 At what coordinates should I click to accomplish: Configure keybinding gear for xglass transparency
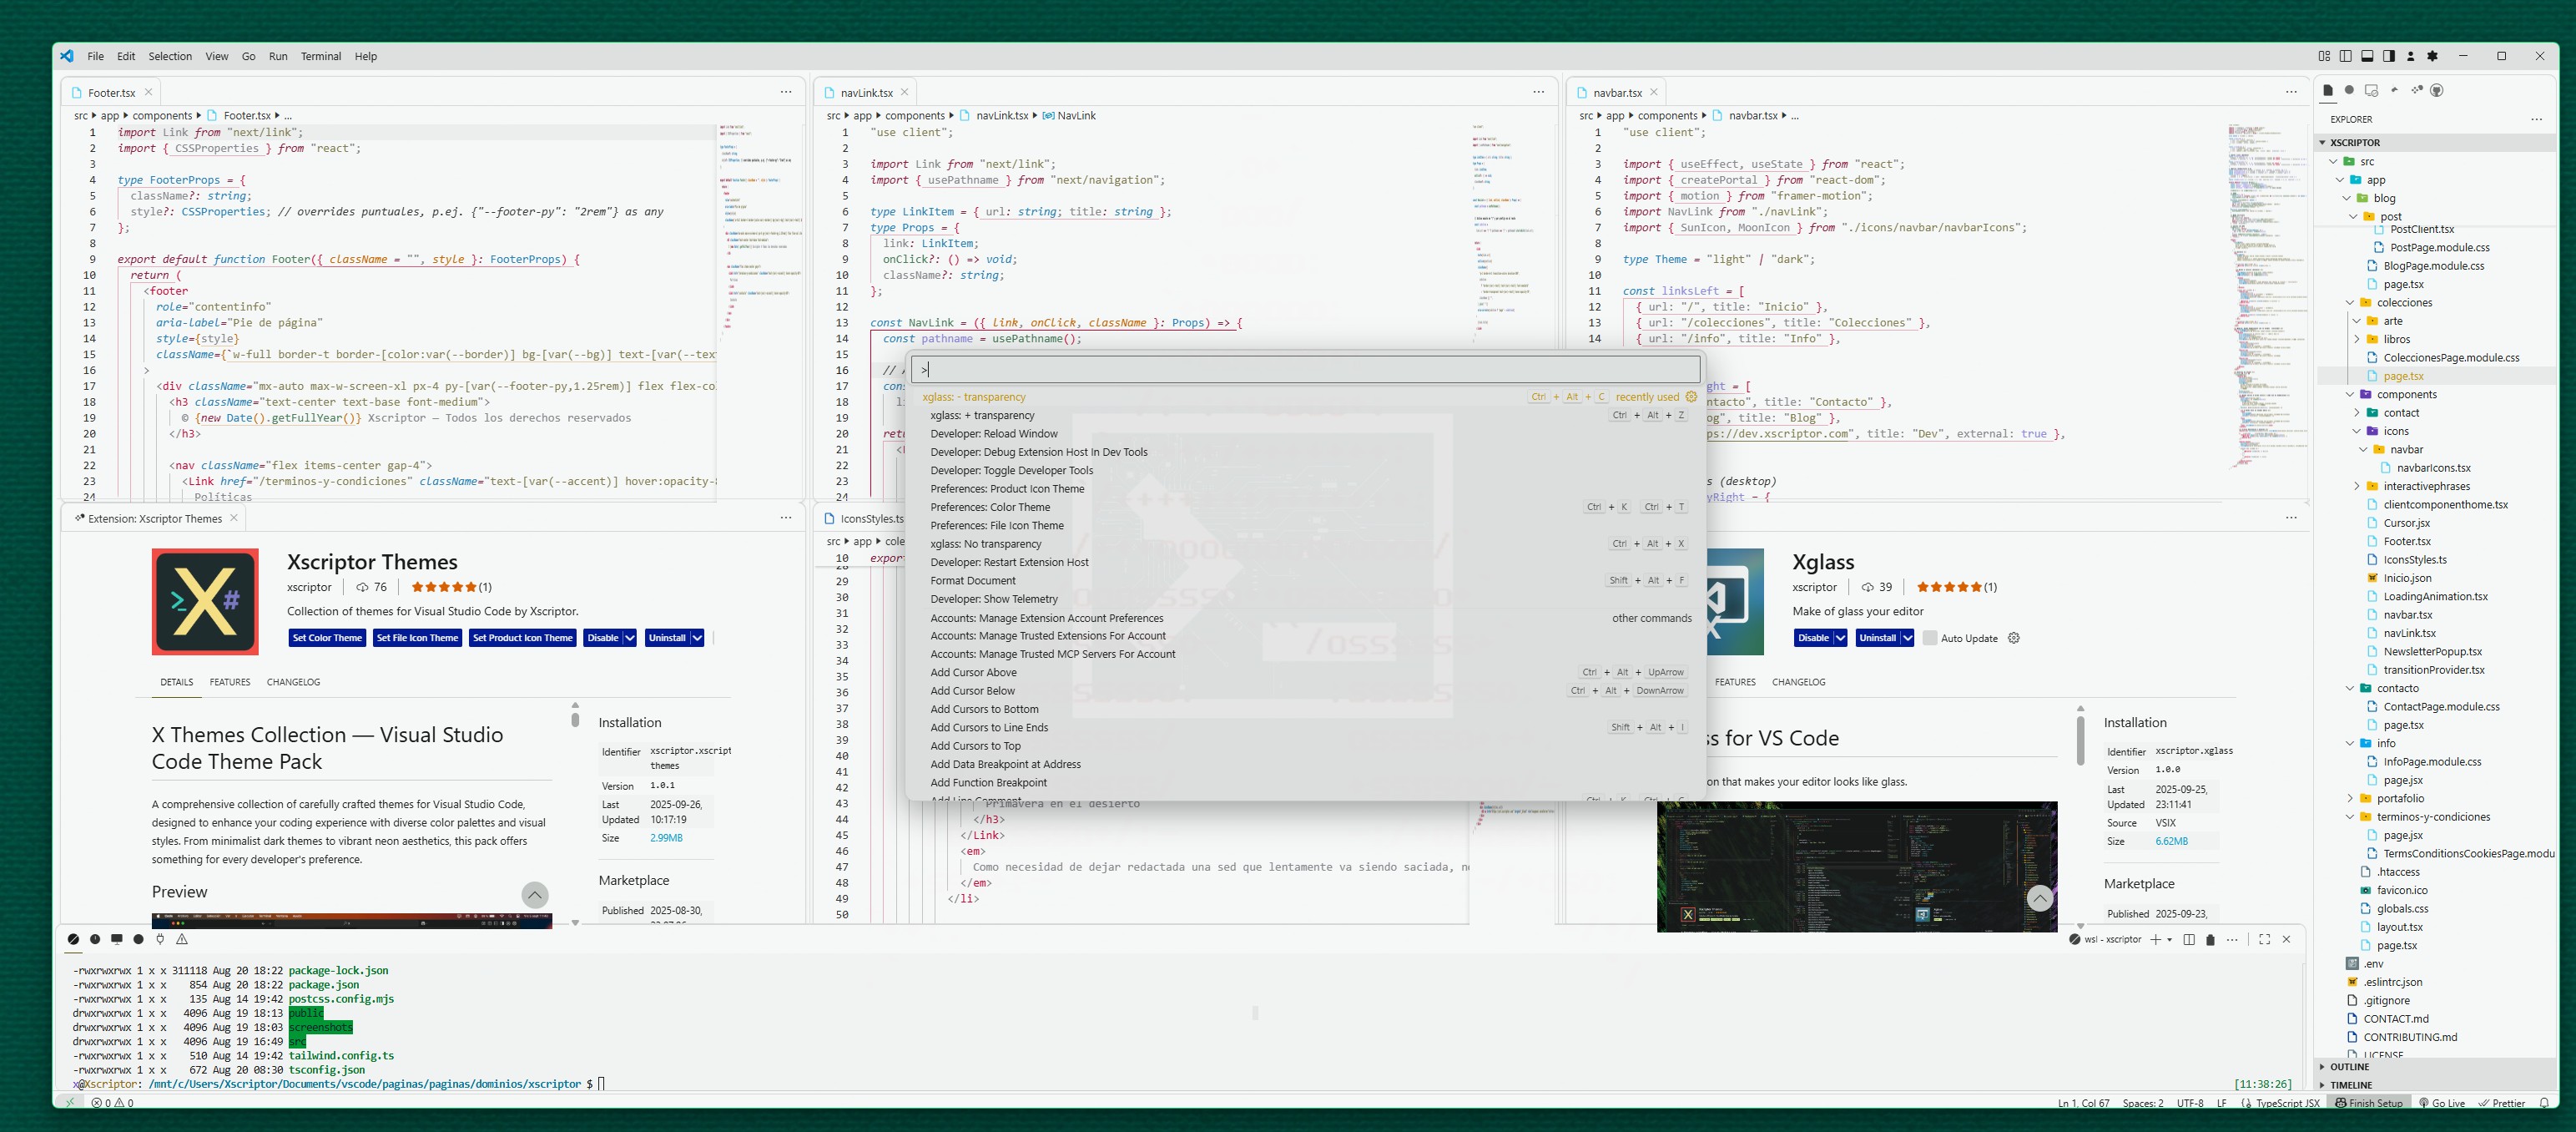pos(1691,397)
